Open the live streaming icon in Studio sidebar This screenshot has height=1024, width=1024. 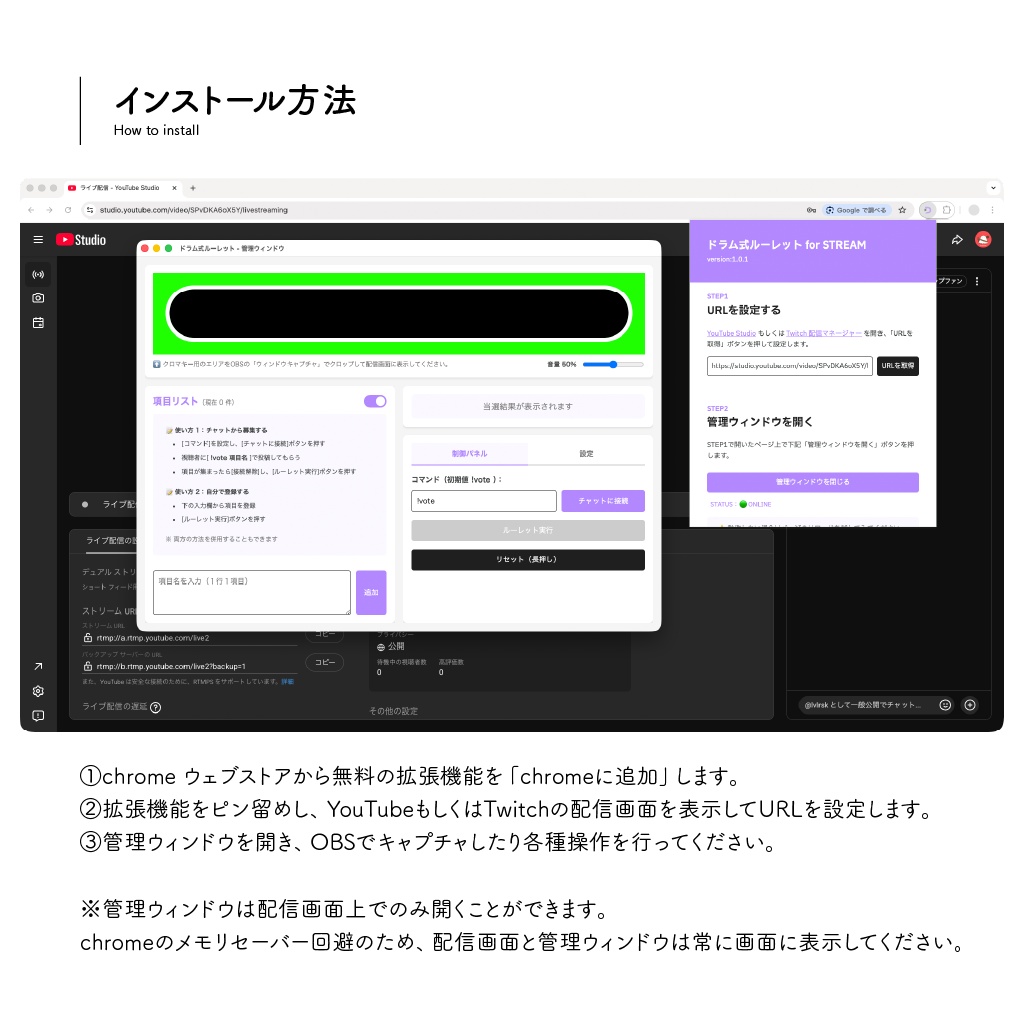37,274
